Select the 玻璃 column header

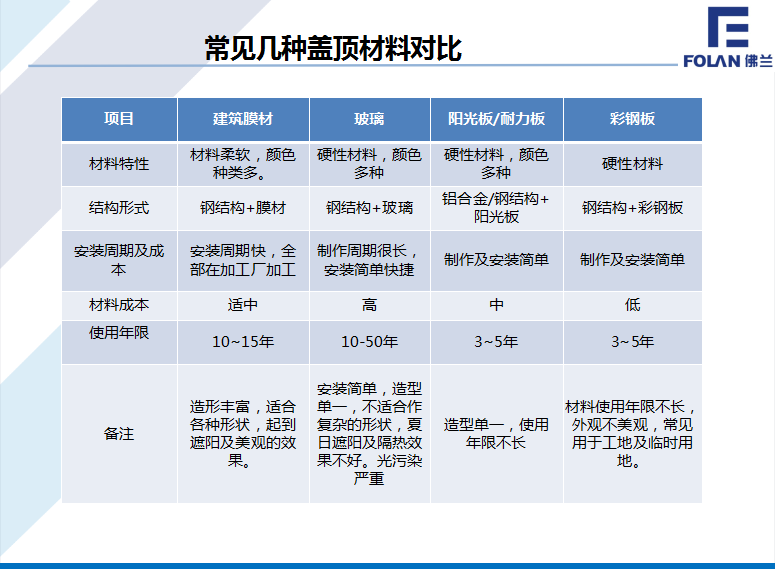pos(369,119)
